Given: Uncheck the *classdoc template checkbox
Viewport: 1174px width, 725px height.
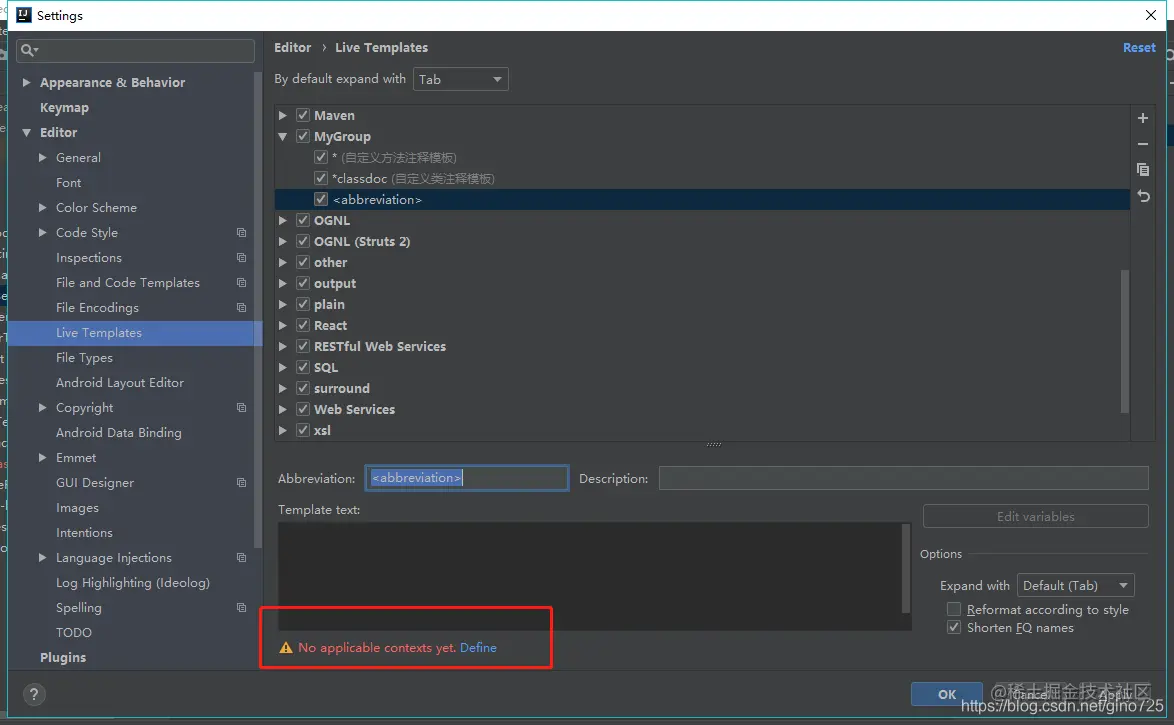Looking at the screenshot, I should coord(320,178).
